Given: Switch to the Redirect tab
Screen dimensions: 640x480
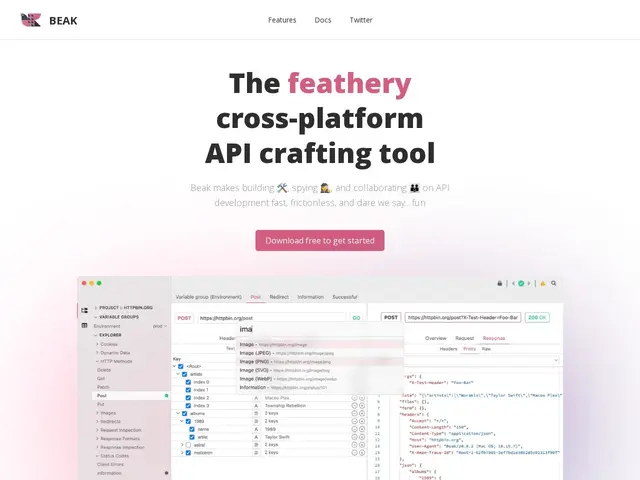Looking at the screenshot, I should [x=279, y=297].
